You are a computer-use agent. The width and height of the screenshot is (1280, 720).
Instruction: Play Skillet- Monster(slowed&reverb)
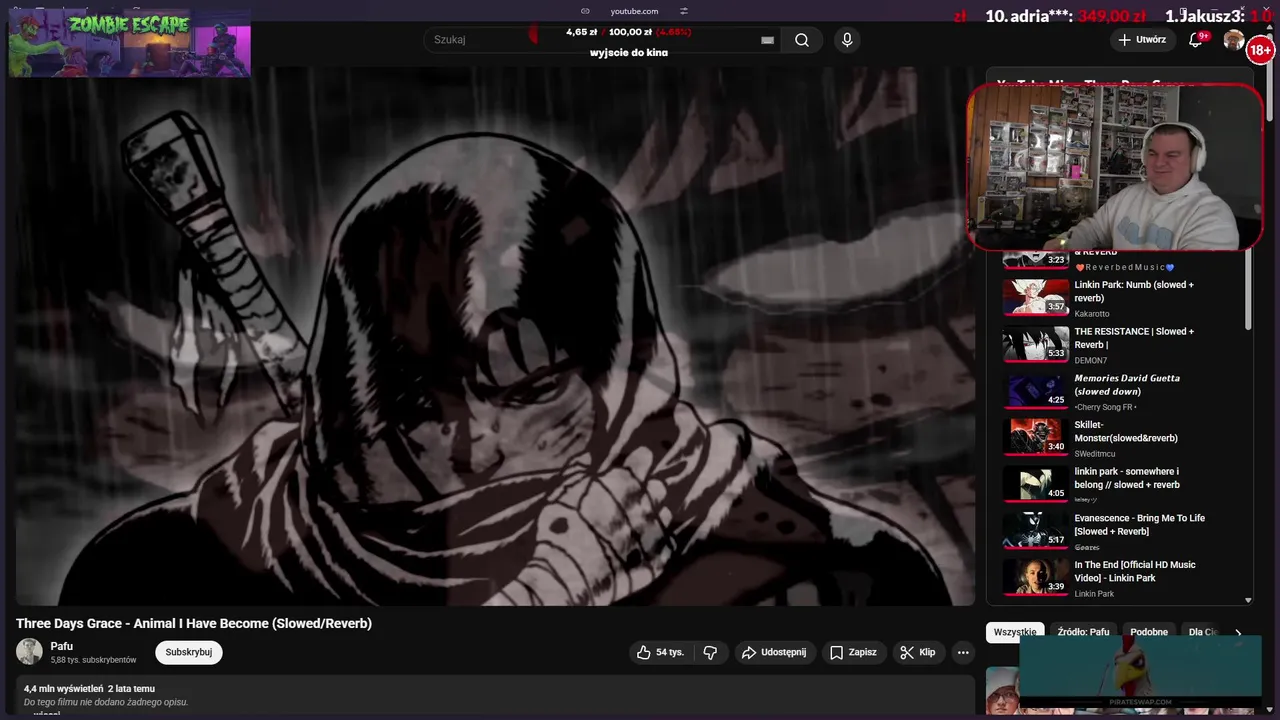tap(1126, 431)
